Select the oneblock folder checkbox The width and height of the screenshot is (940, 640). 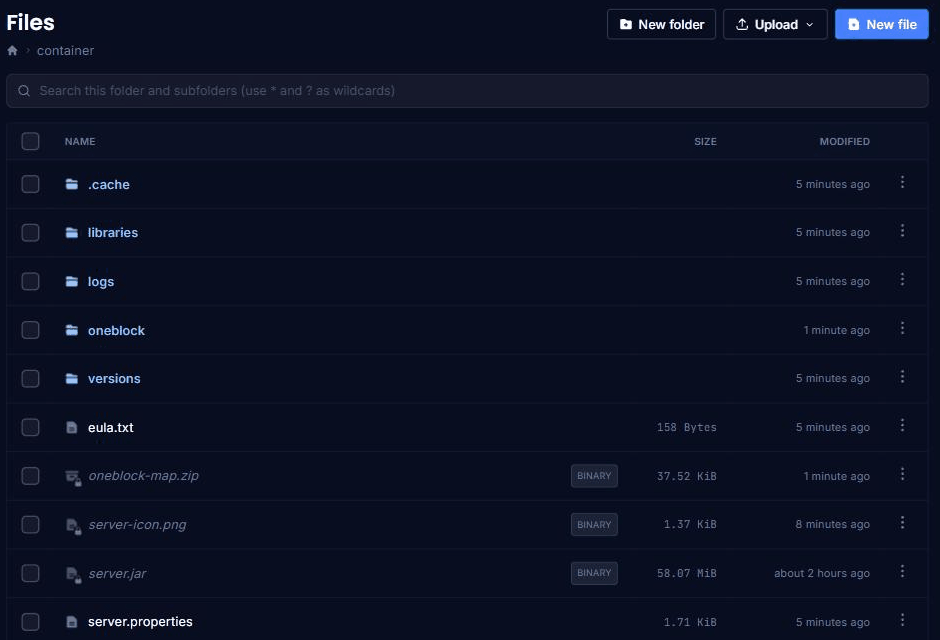click(31, 330)
